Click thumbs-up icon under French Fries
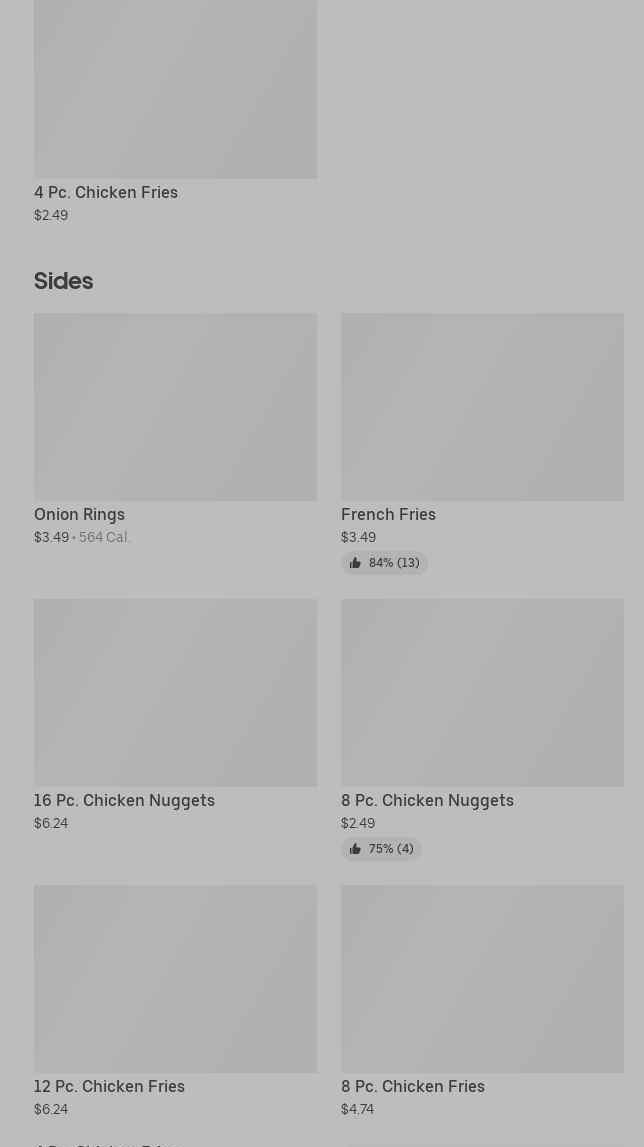 tap(355, 563)
